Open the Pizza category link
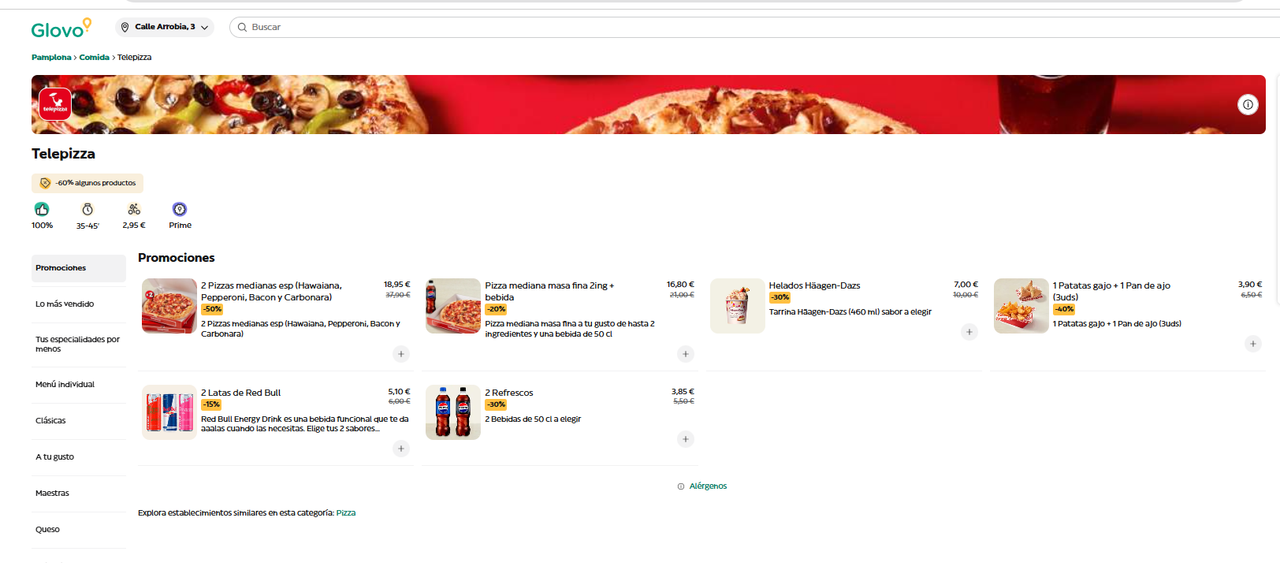Screen dimensions: 1280x563 pos(346,513)
